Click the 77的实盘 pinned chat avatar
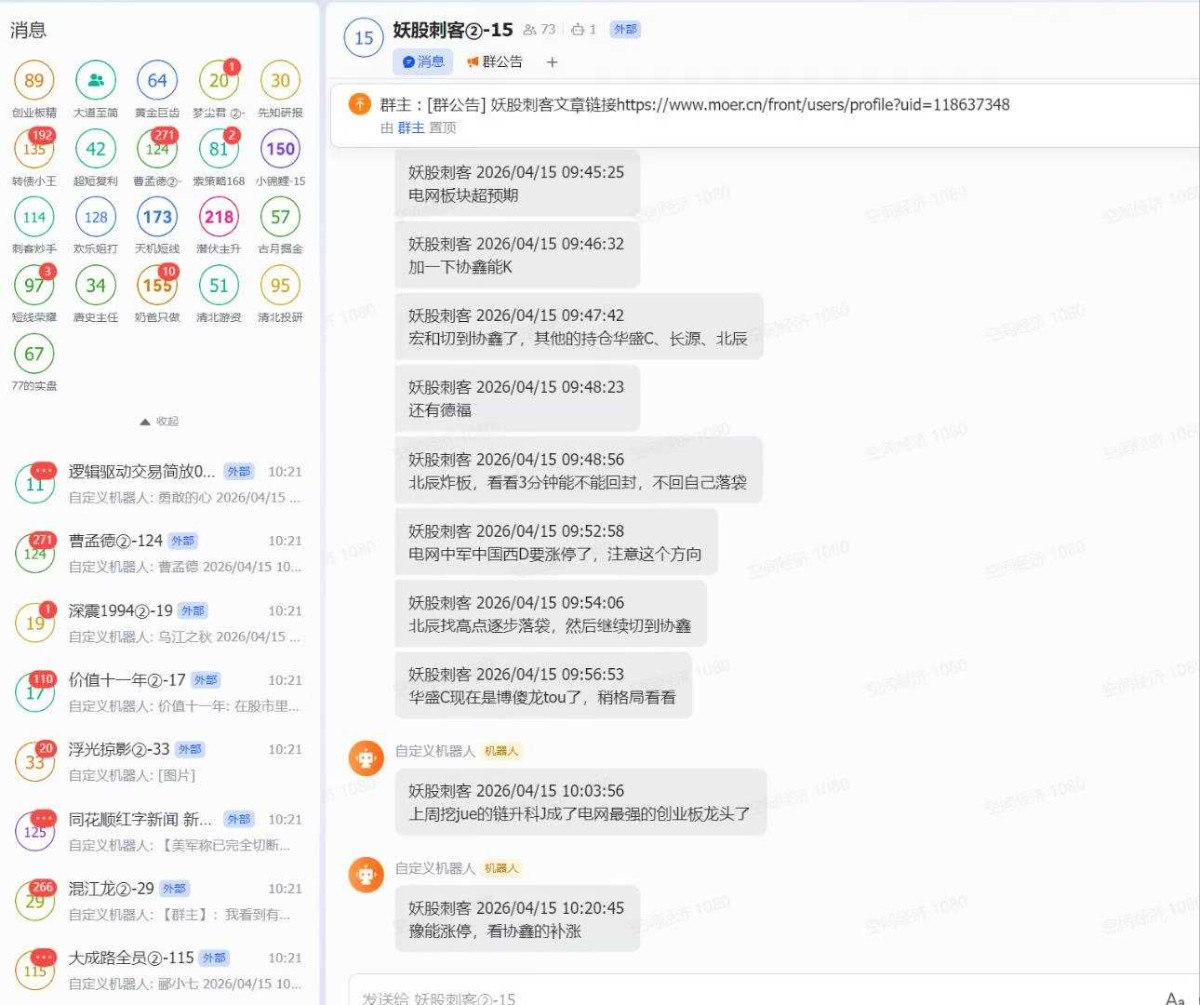 [35, 354]
